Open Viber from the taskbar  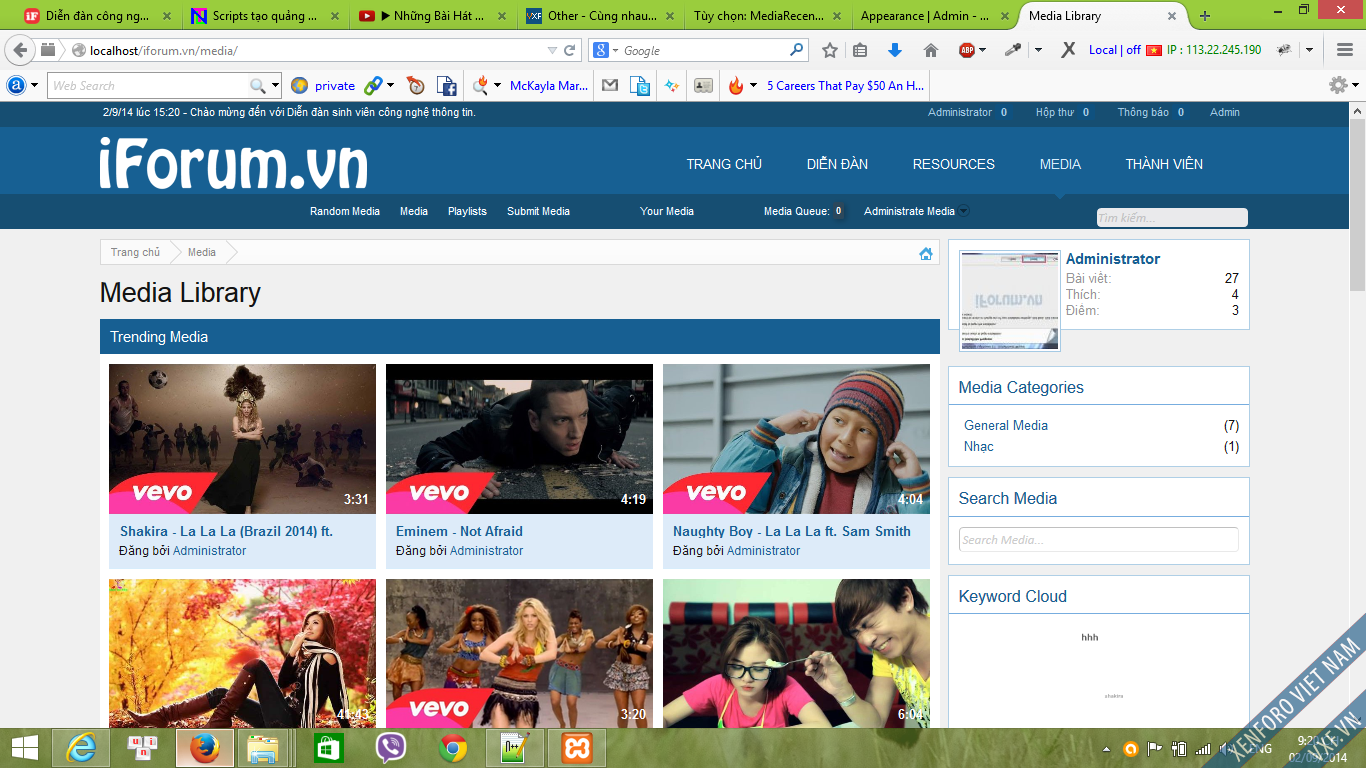pyautogui.click(x=391, y=748)
